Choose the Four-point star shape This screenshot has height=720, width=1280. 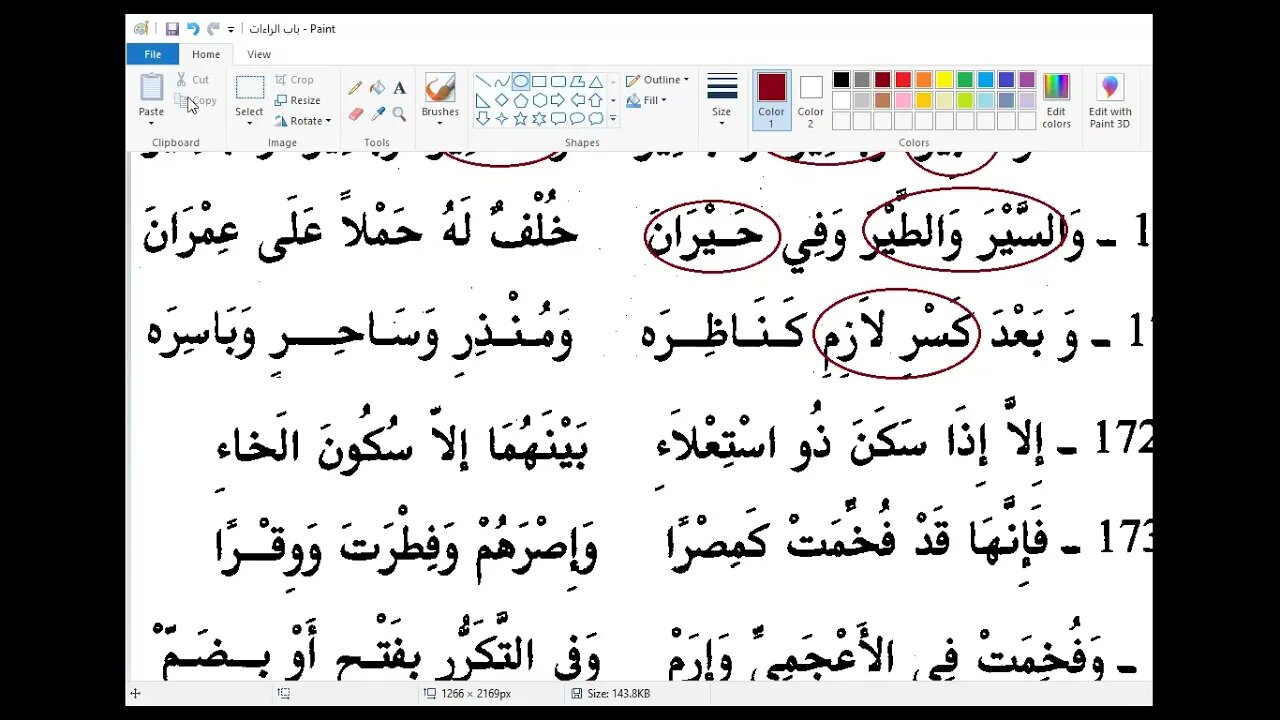click(x=502, y=119)
